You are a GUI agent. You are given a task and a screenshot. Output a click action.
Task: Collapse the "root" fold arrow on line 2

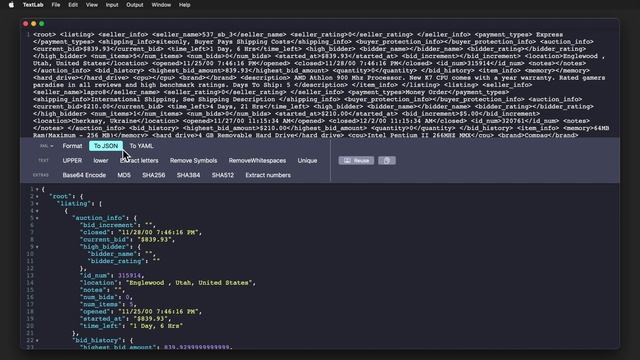click(x=37, y=197)
